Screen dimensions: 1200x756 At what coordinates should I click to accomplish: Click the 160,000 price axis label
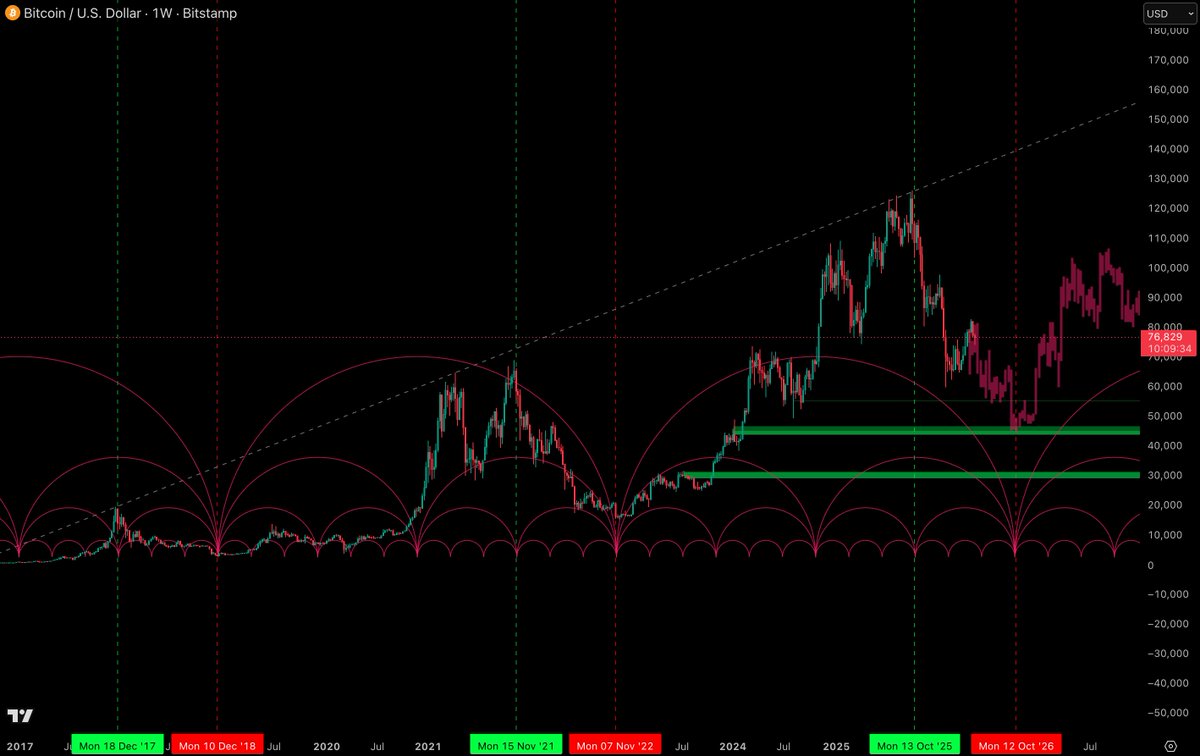click(x=1170, y=89)
